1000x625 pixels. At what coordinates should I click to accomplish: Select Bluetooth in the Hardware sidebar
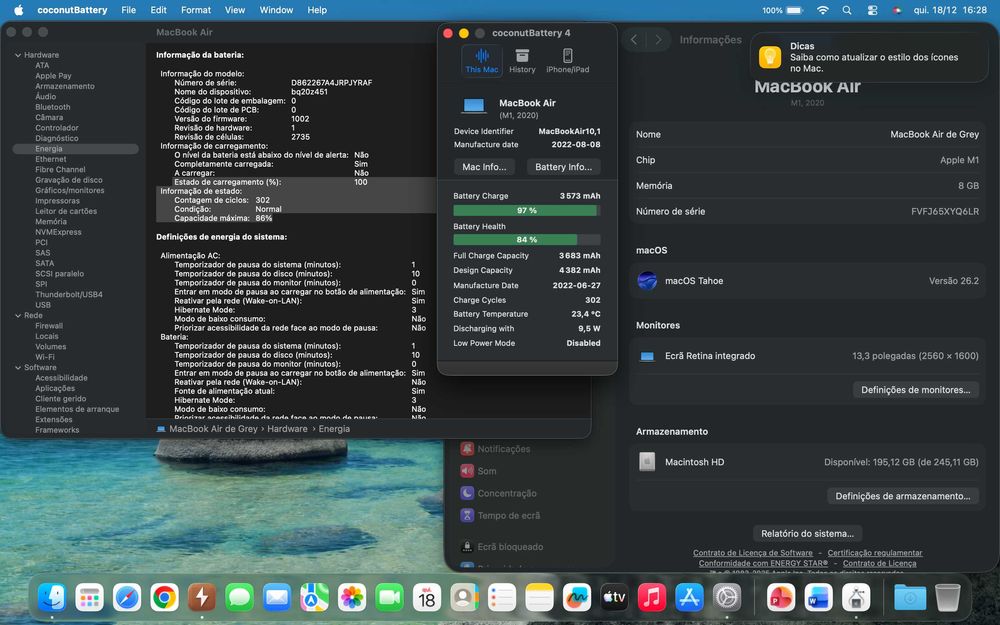[x=53, y=107]
